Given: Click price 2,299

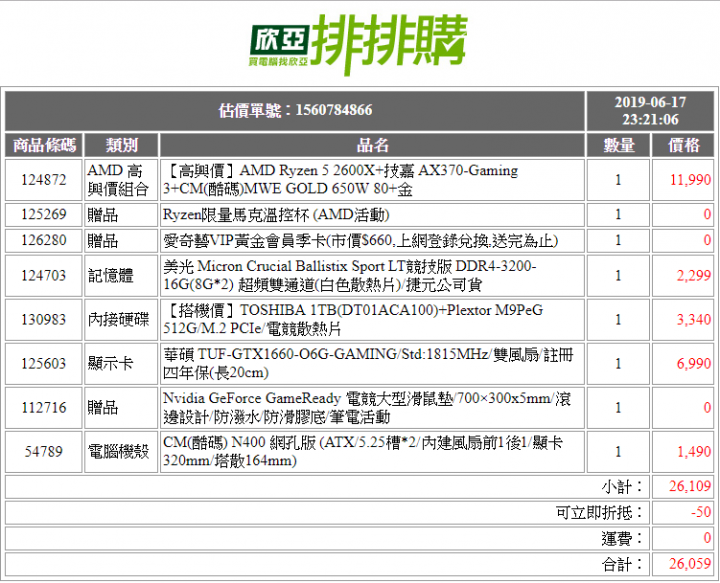Looking at the screenshot, I should 694,275.
